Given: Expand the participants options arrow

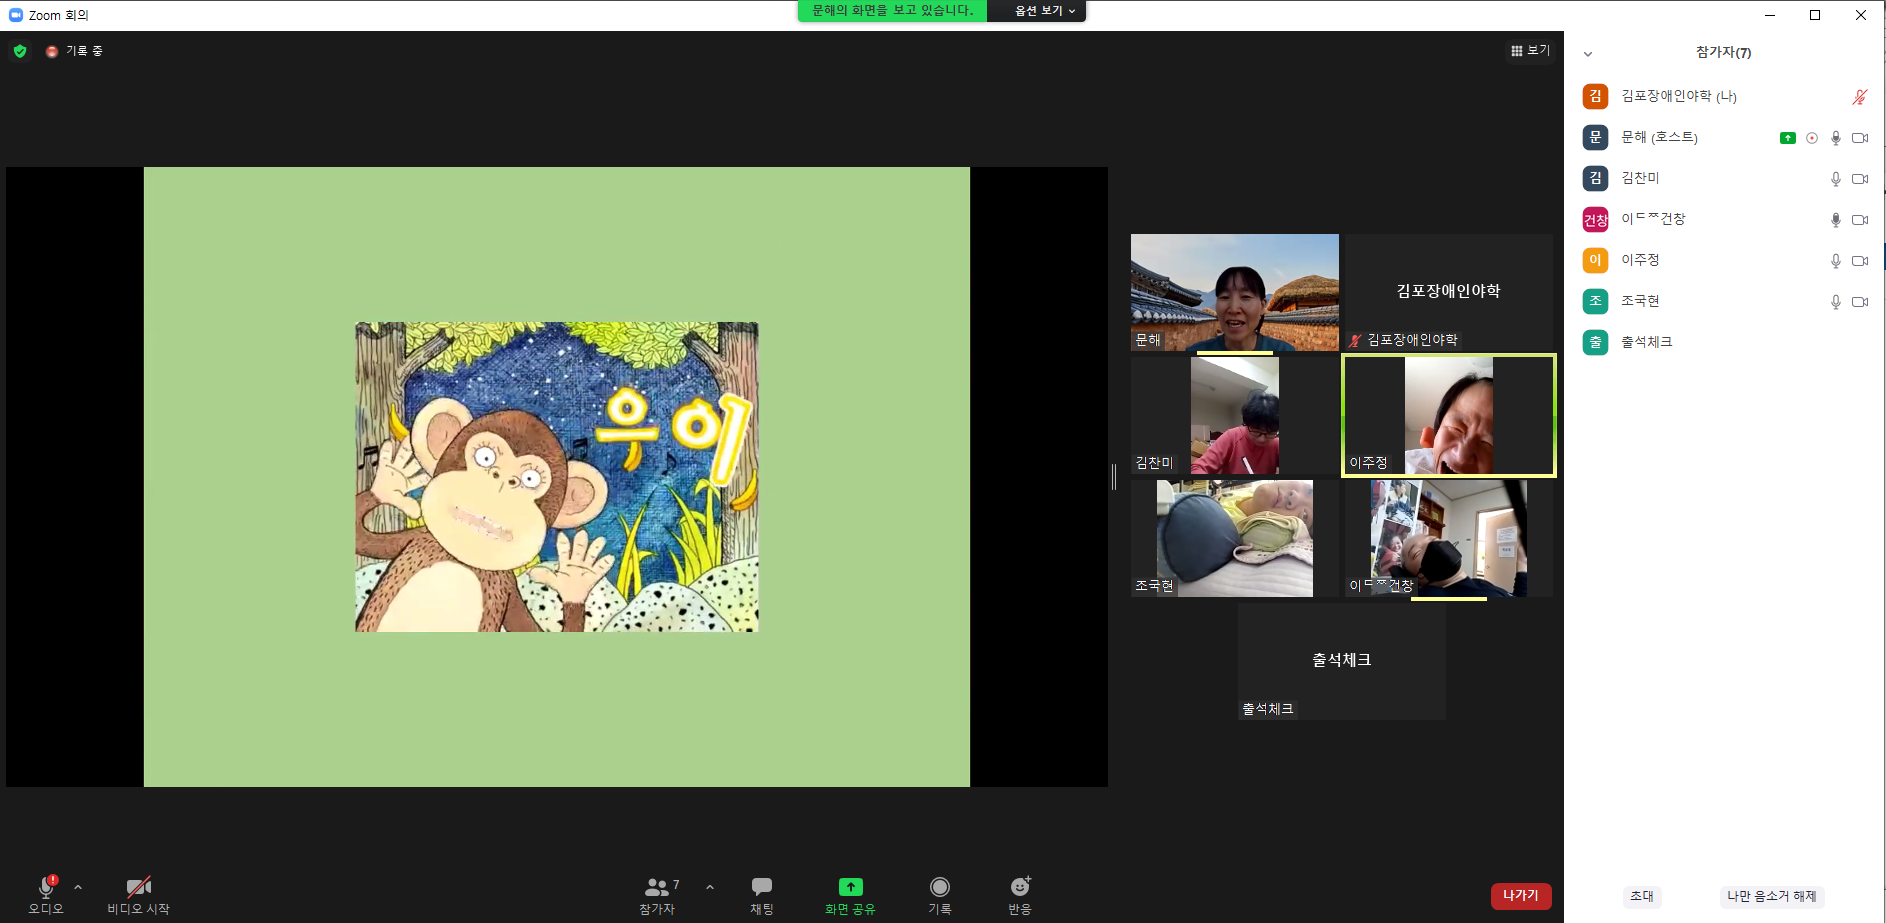Looking at the screenshot, I should click(x=710, y=887).
